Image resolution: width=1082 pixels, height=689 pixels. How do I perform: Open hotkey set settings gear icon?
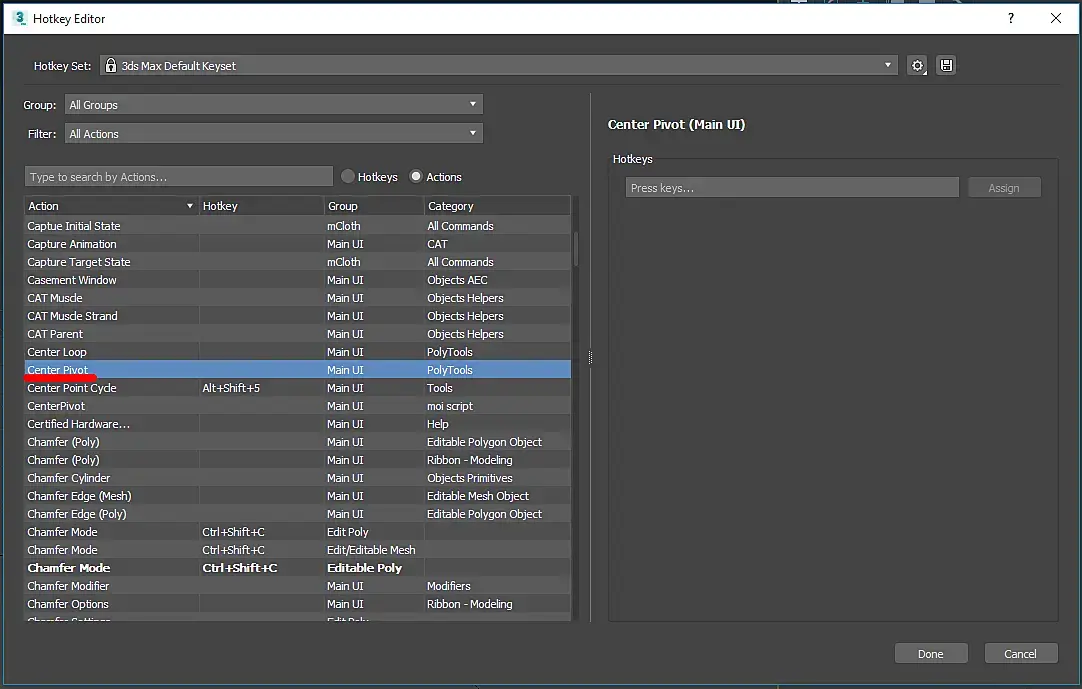tap(916, 66)
